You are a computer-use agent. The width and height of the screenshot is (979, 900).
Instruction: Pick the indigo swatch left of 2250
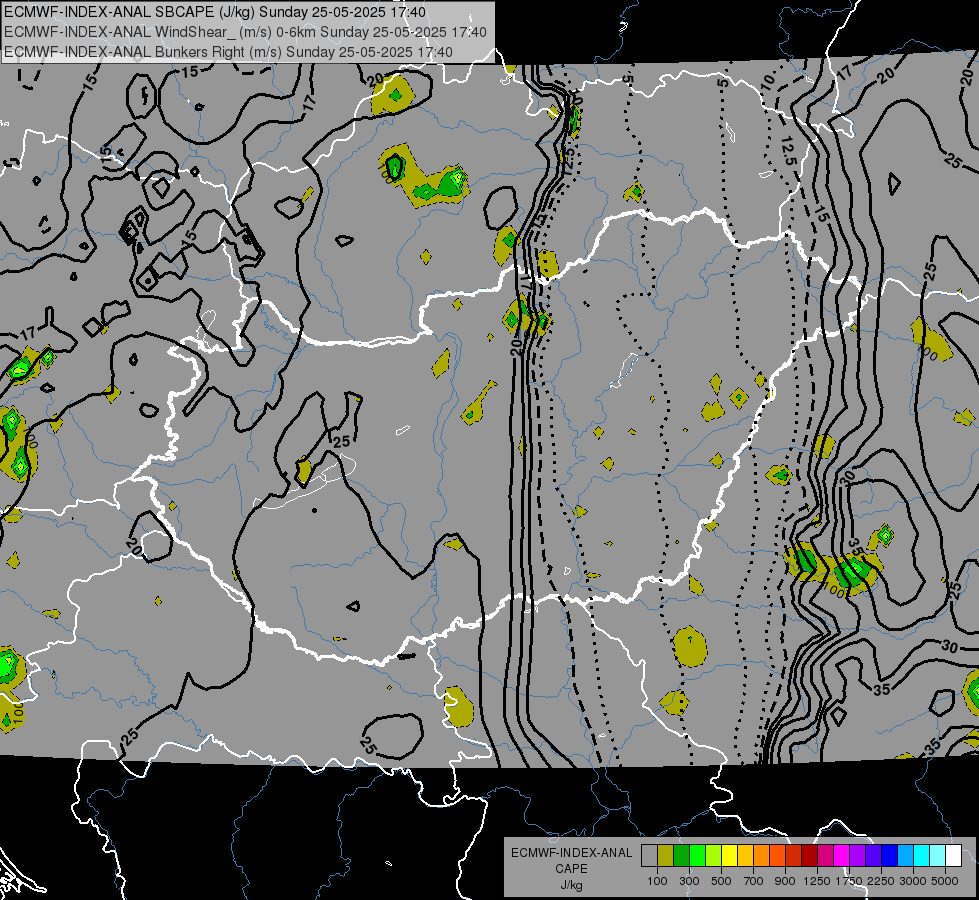point(873,855)
